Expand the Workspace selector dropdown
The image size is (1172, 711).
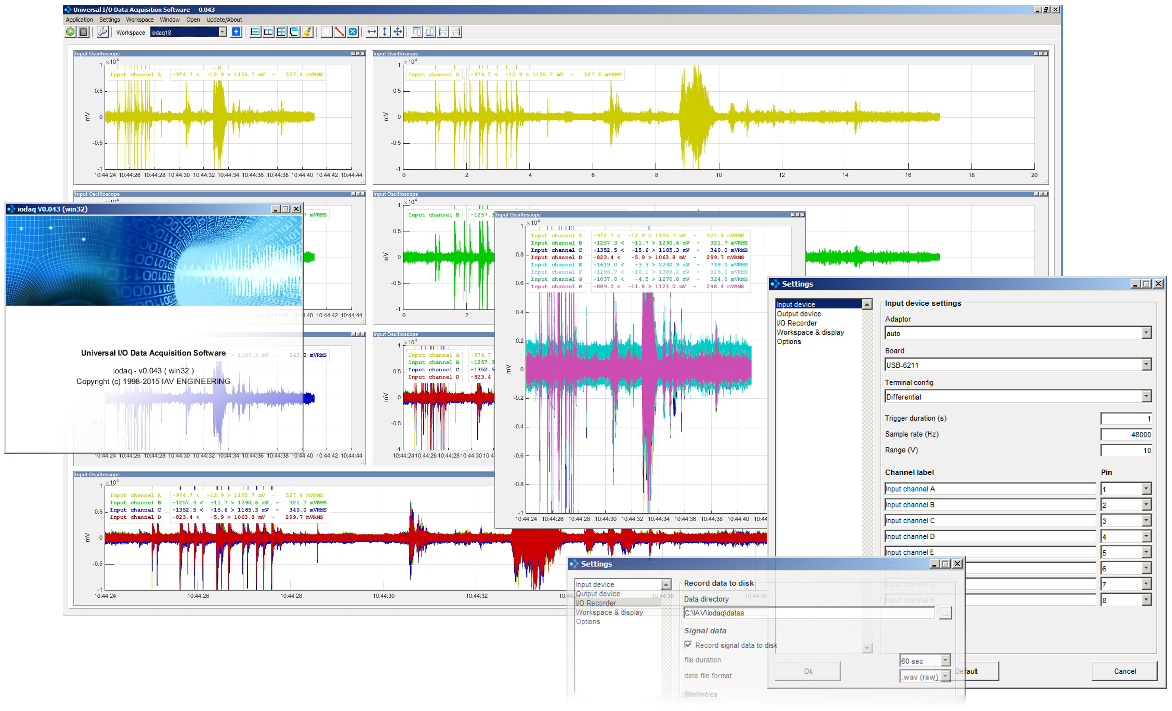click(x=222, y=32)
